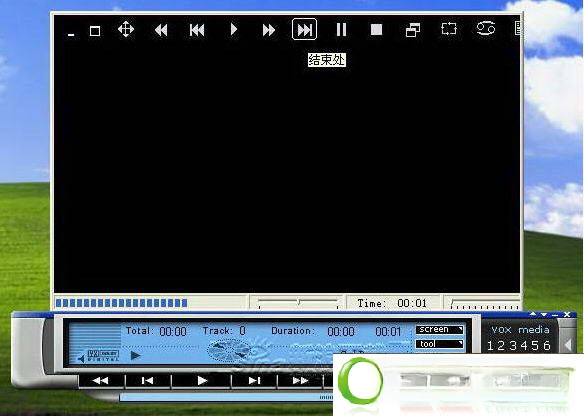Click the previous track button on the bottom bar
This screenshot has height=416, width=584.
pos(147,381)
